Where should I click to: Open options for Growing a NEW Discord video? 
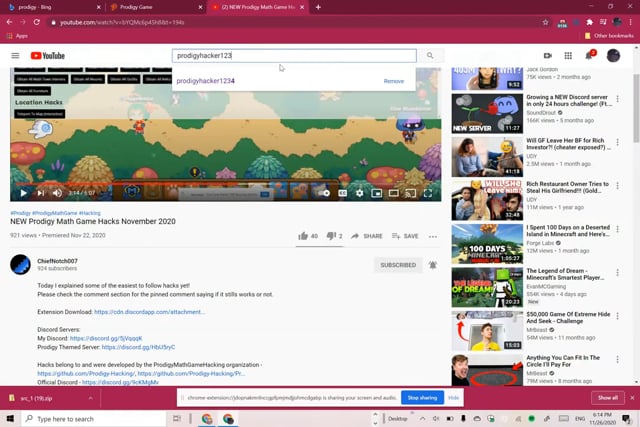pyautogui.click(x=617, y=99)
